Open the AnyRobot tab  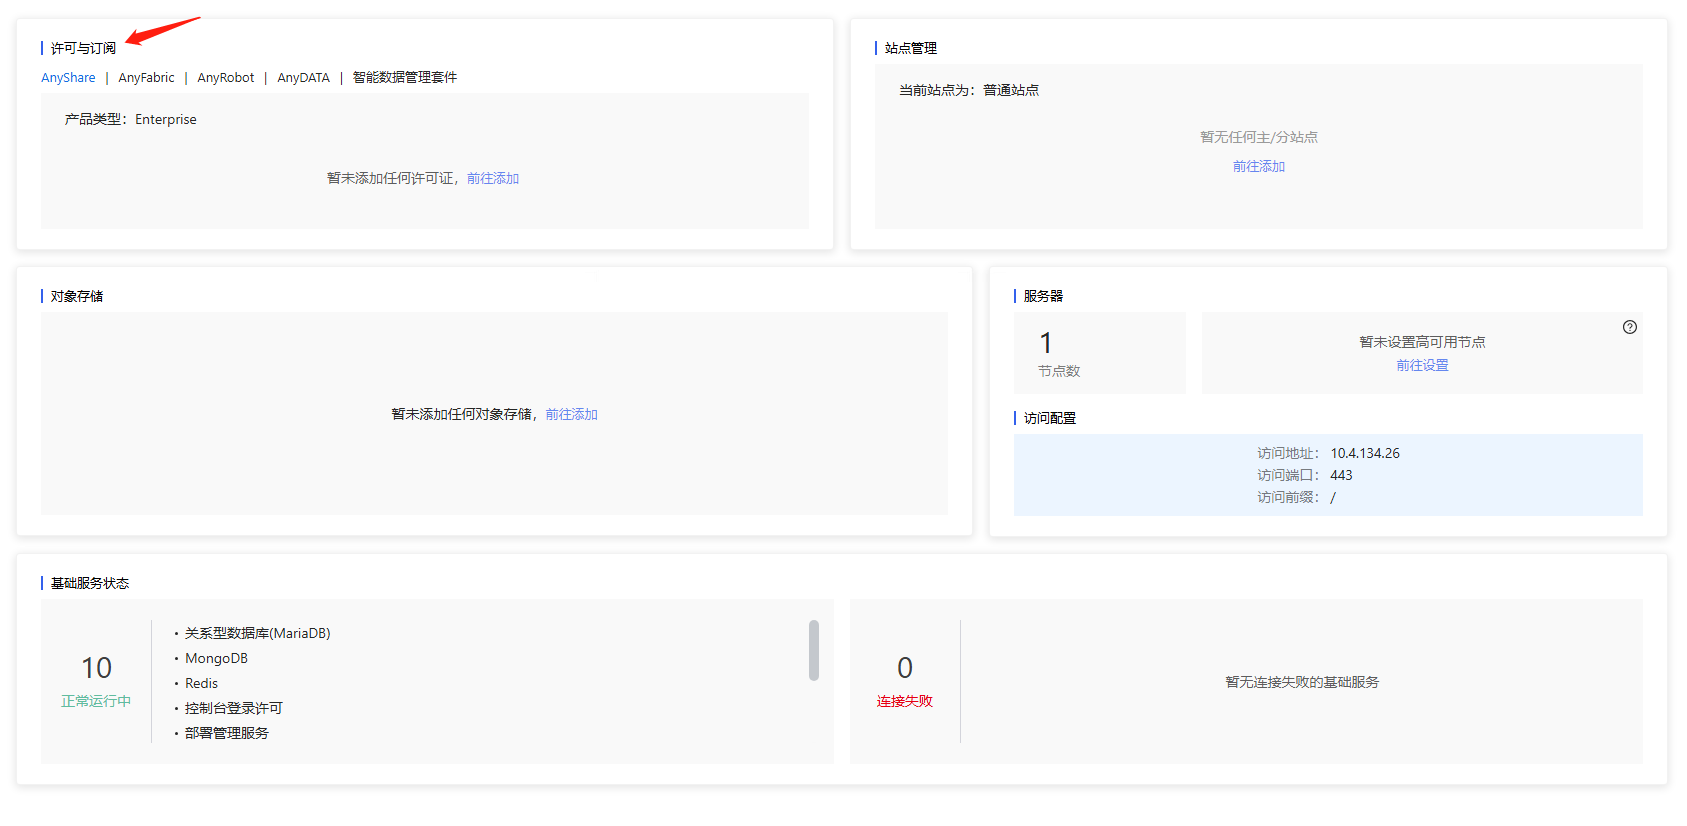pos(226,78)
